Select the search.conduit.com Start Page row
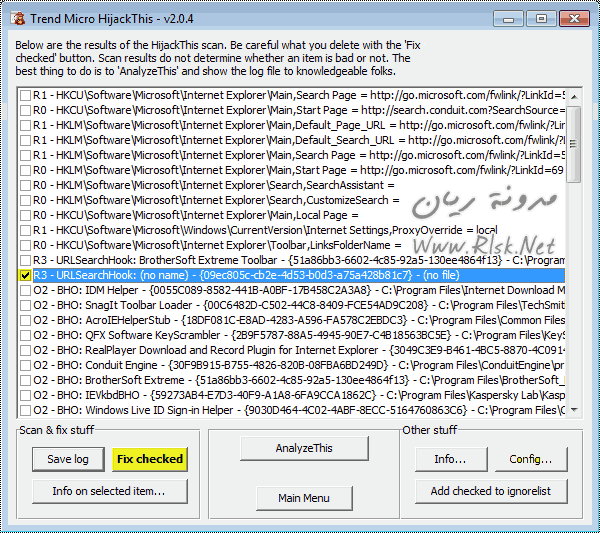This screenshot has width=600, height=533. pos(299,110)
